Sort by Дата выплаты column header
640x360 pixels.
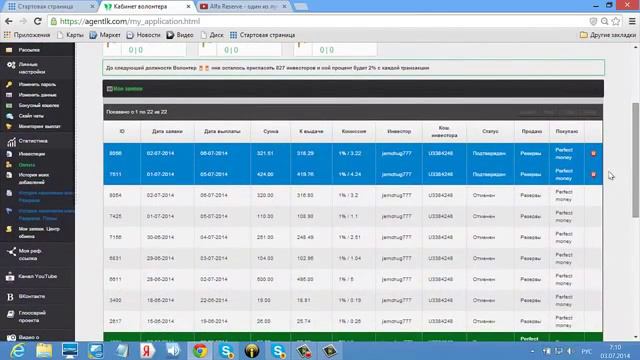pos(222,131)
